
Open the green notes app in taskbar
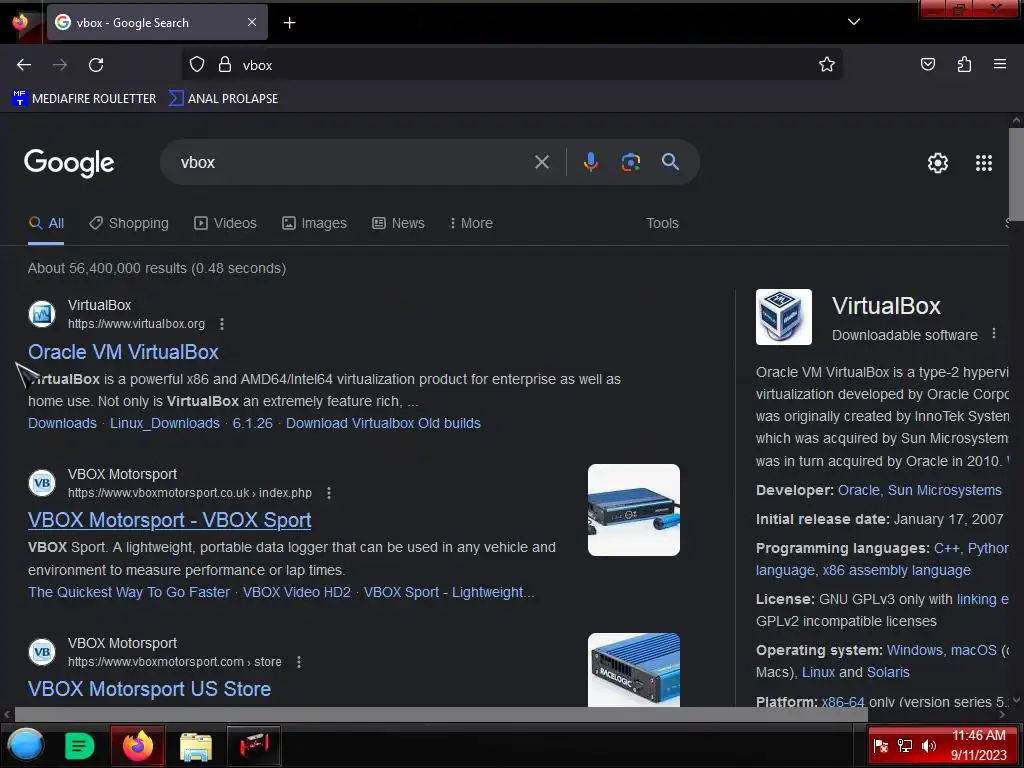pos(80,745)
